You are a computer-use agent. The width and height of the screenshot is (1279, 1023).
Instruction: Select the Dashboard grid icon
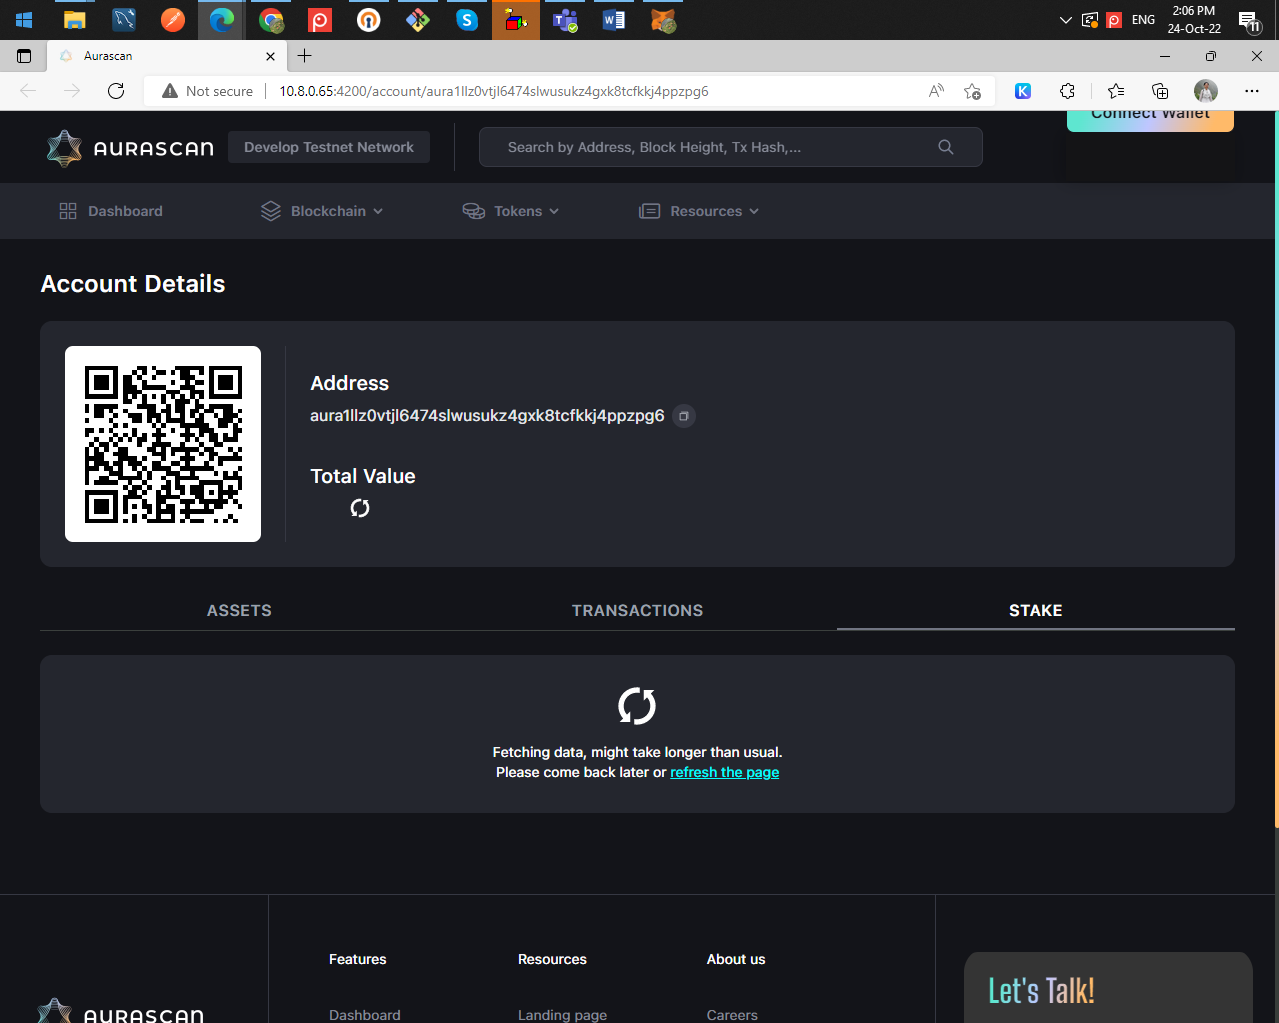pos(67,211)
